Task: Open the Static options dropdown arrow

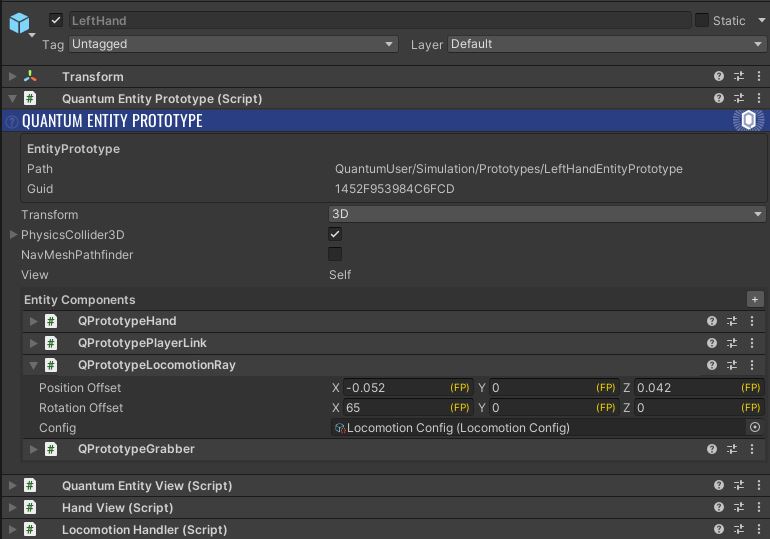Action: click(x=762, y=20)
